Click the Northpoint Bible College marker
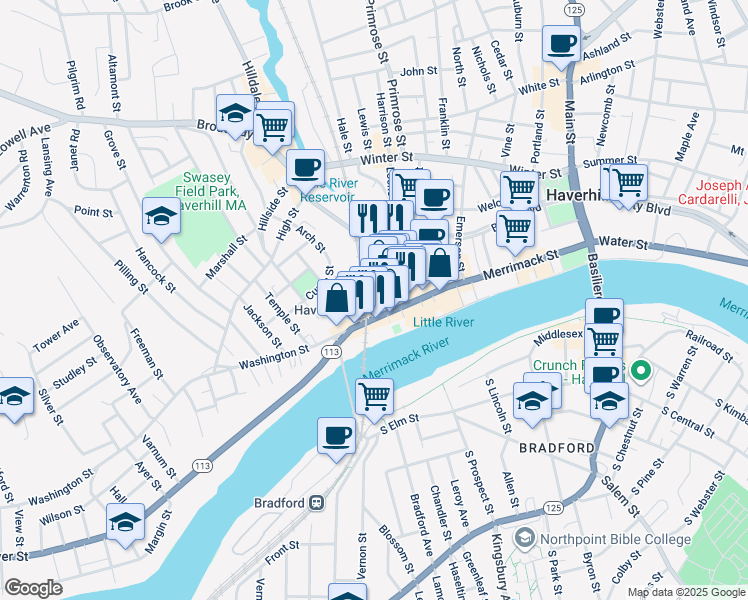The image size is (748, 600). pos(524,539)
